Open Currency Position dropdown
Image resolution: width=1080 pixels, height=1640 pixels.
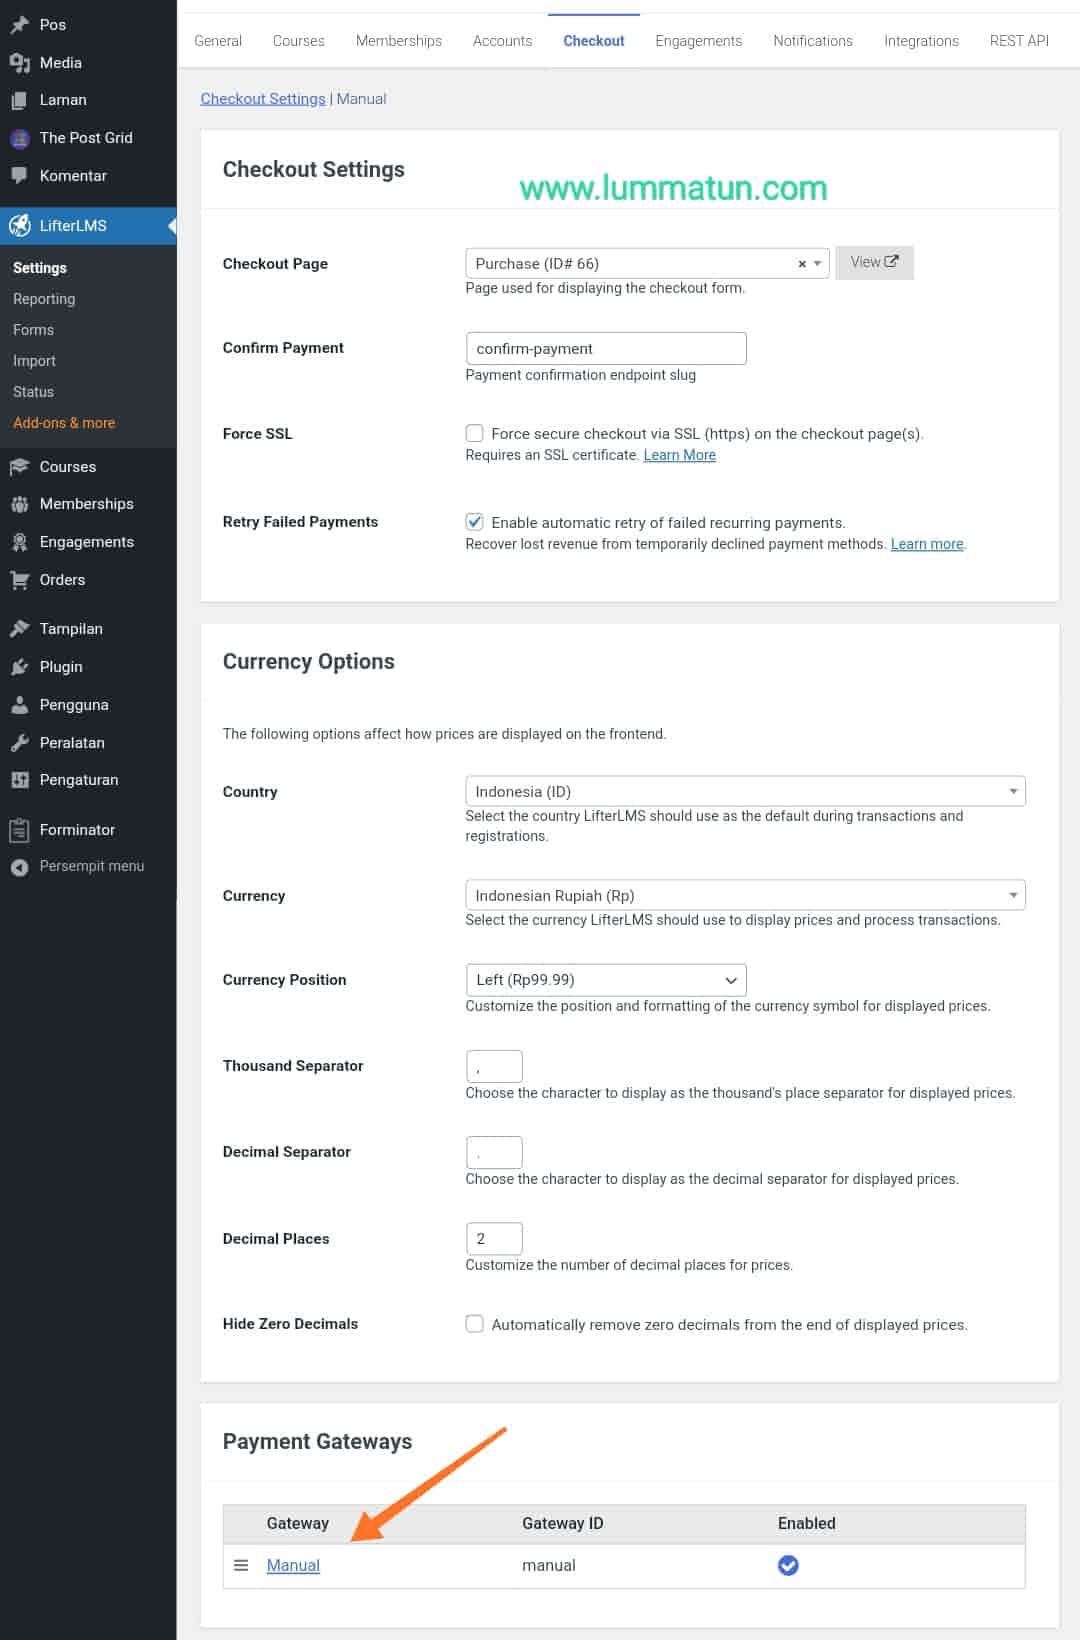pyautogui.click(x=606, y=980)
